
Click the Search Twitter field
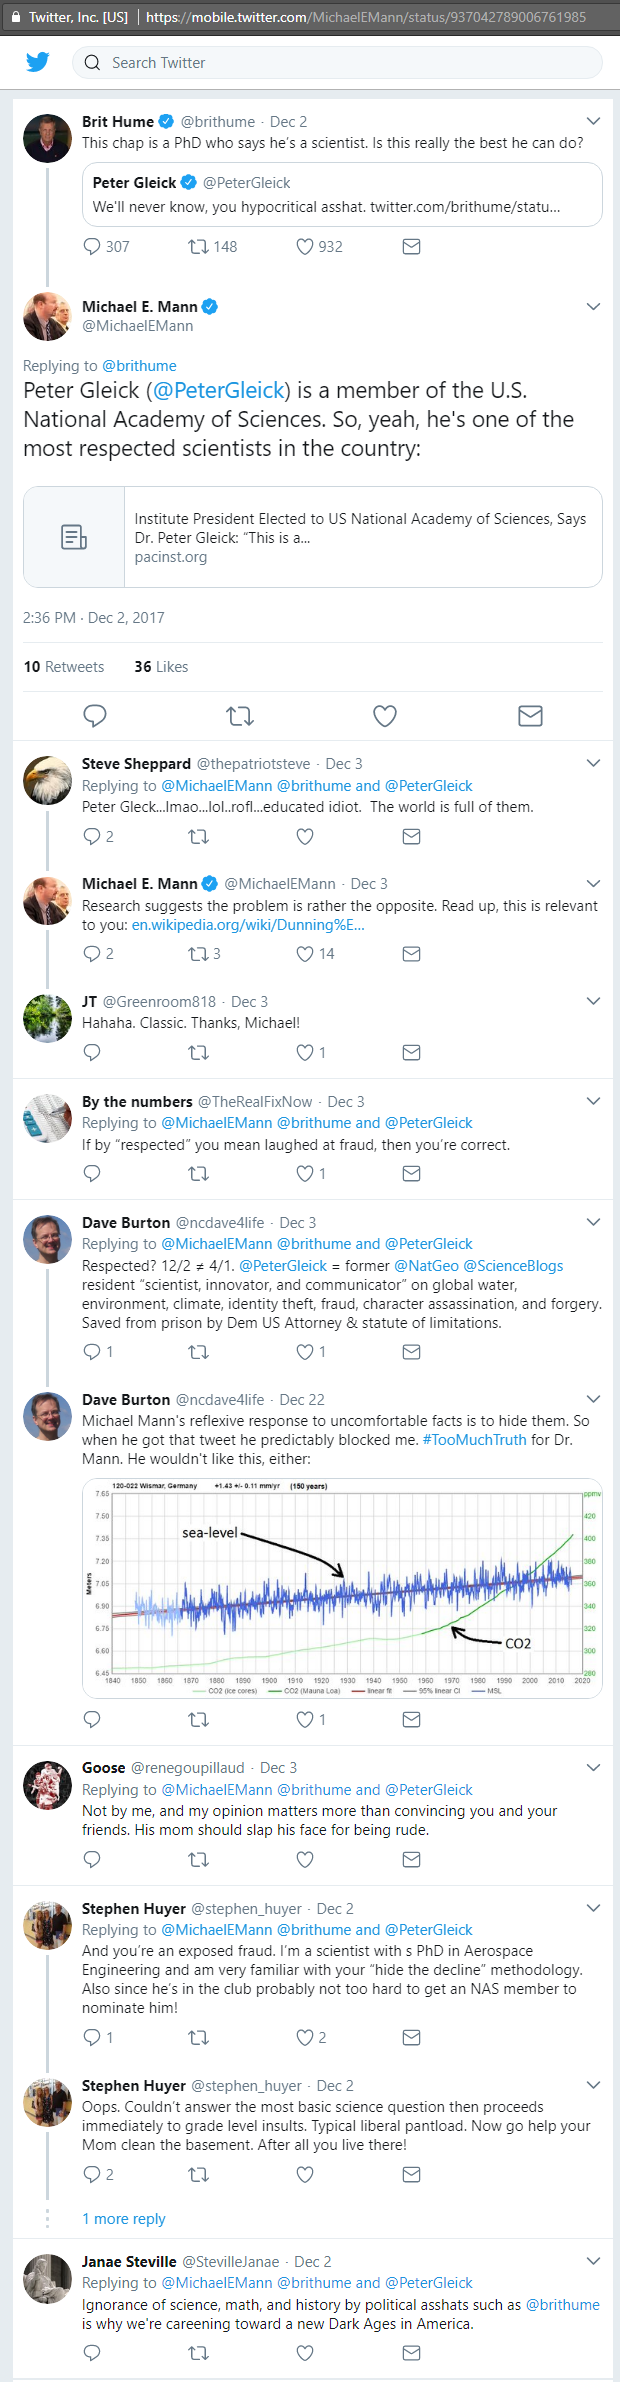[x=338, y=62]
